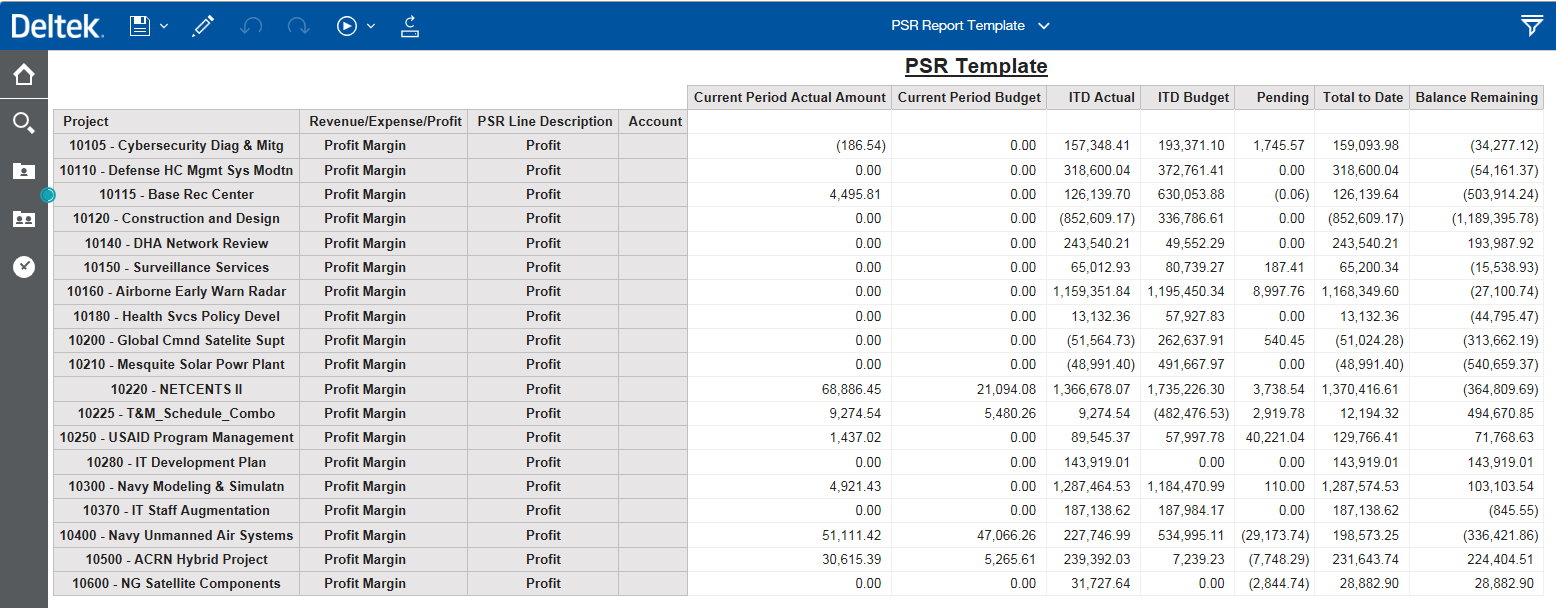Go to Home in the sidebar
1556x608 pixels.
(24, 74)
